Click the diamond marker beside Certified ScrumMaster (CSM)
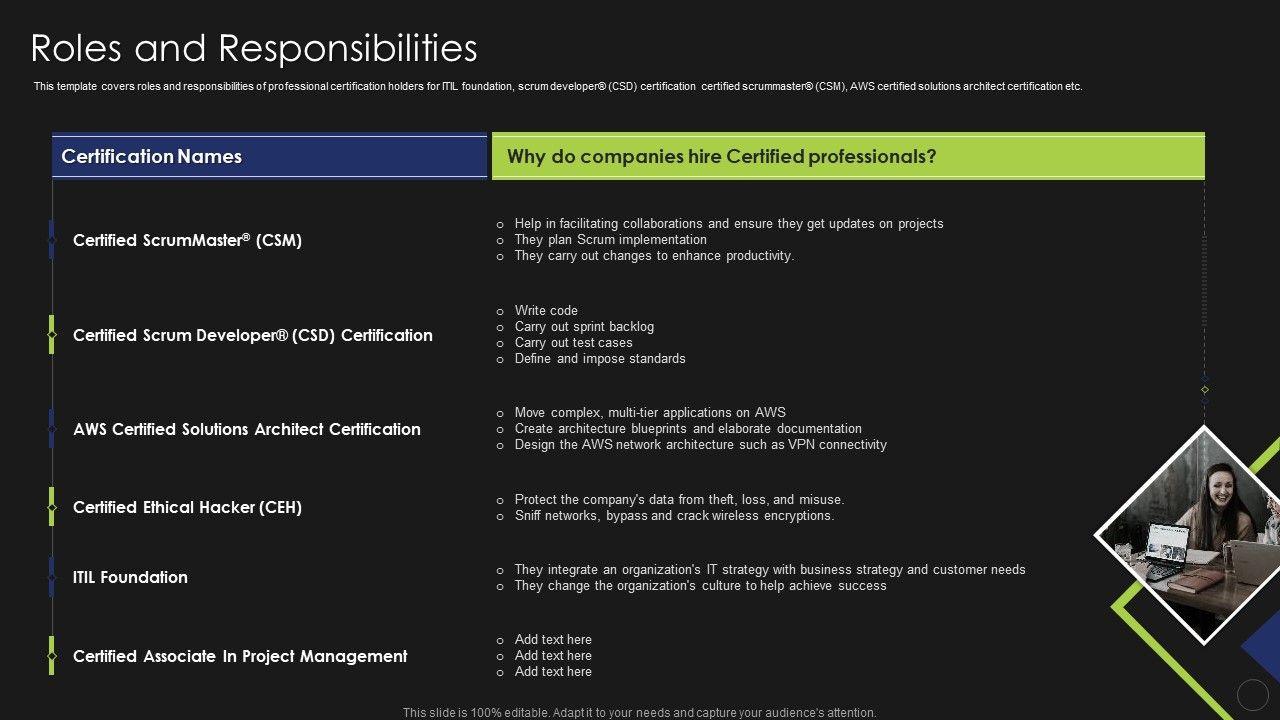 [52, 240]
